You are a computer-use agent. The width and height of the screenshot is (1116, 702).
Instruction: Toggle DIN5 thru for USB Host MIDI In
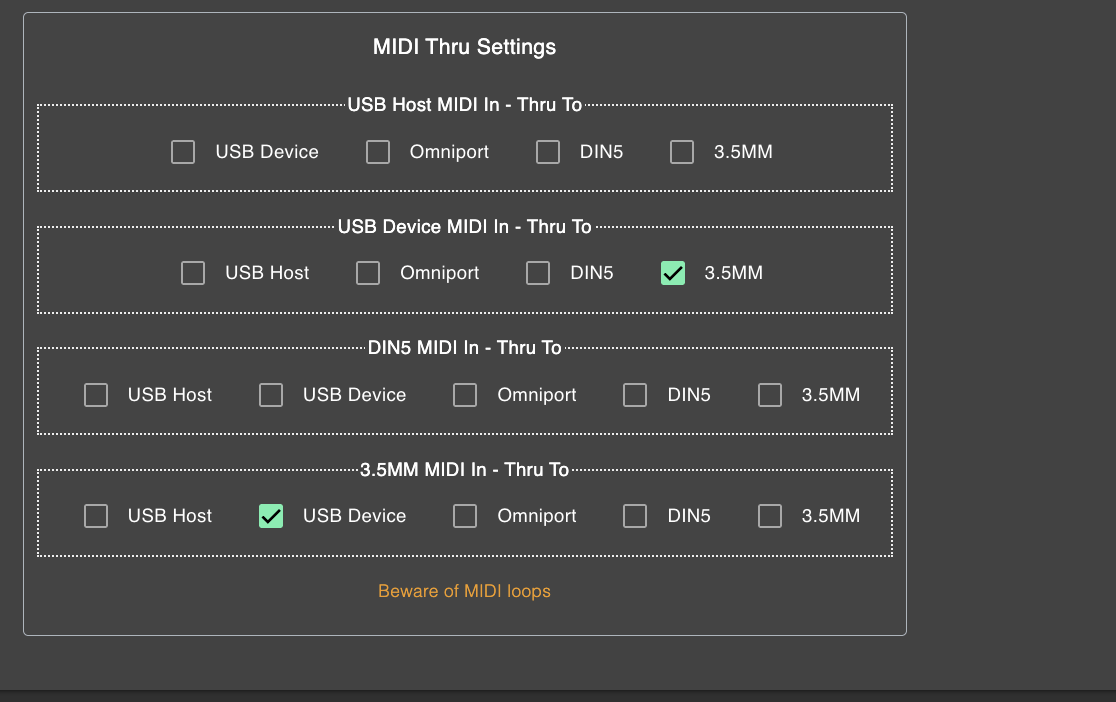pyautogui.click(x=548, y=152)
